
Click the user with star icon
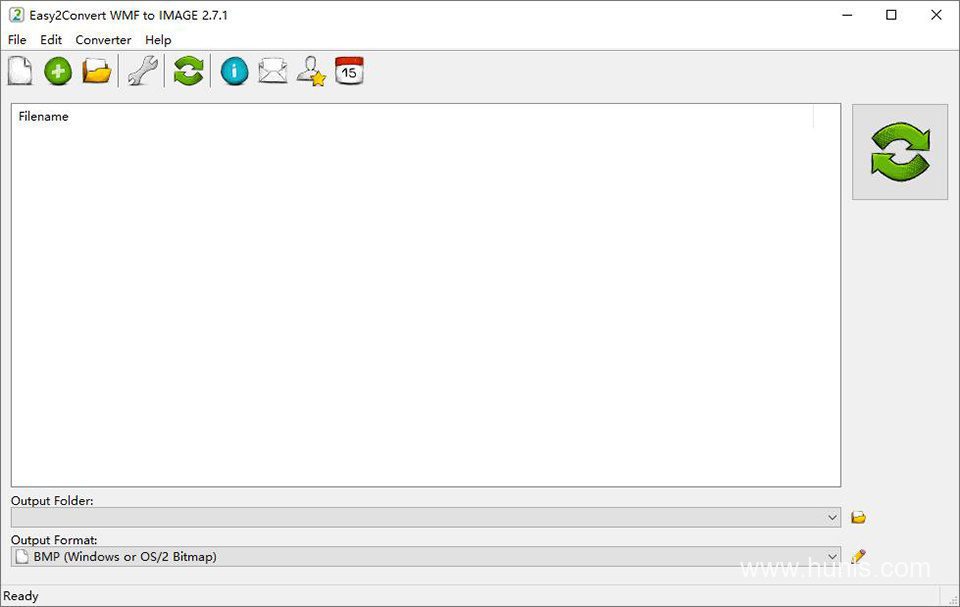point(311,71)
